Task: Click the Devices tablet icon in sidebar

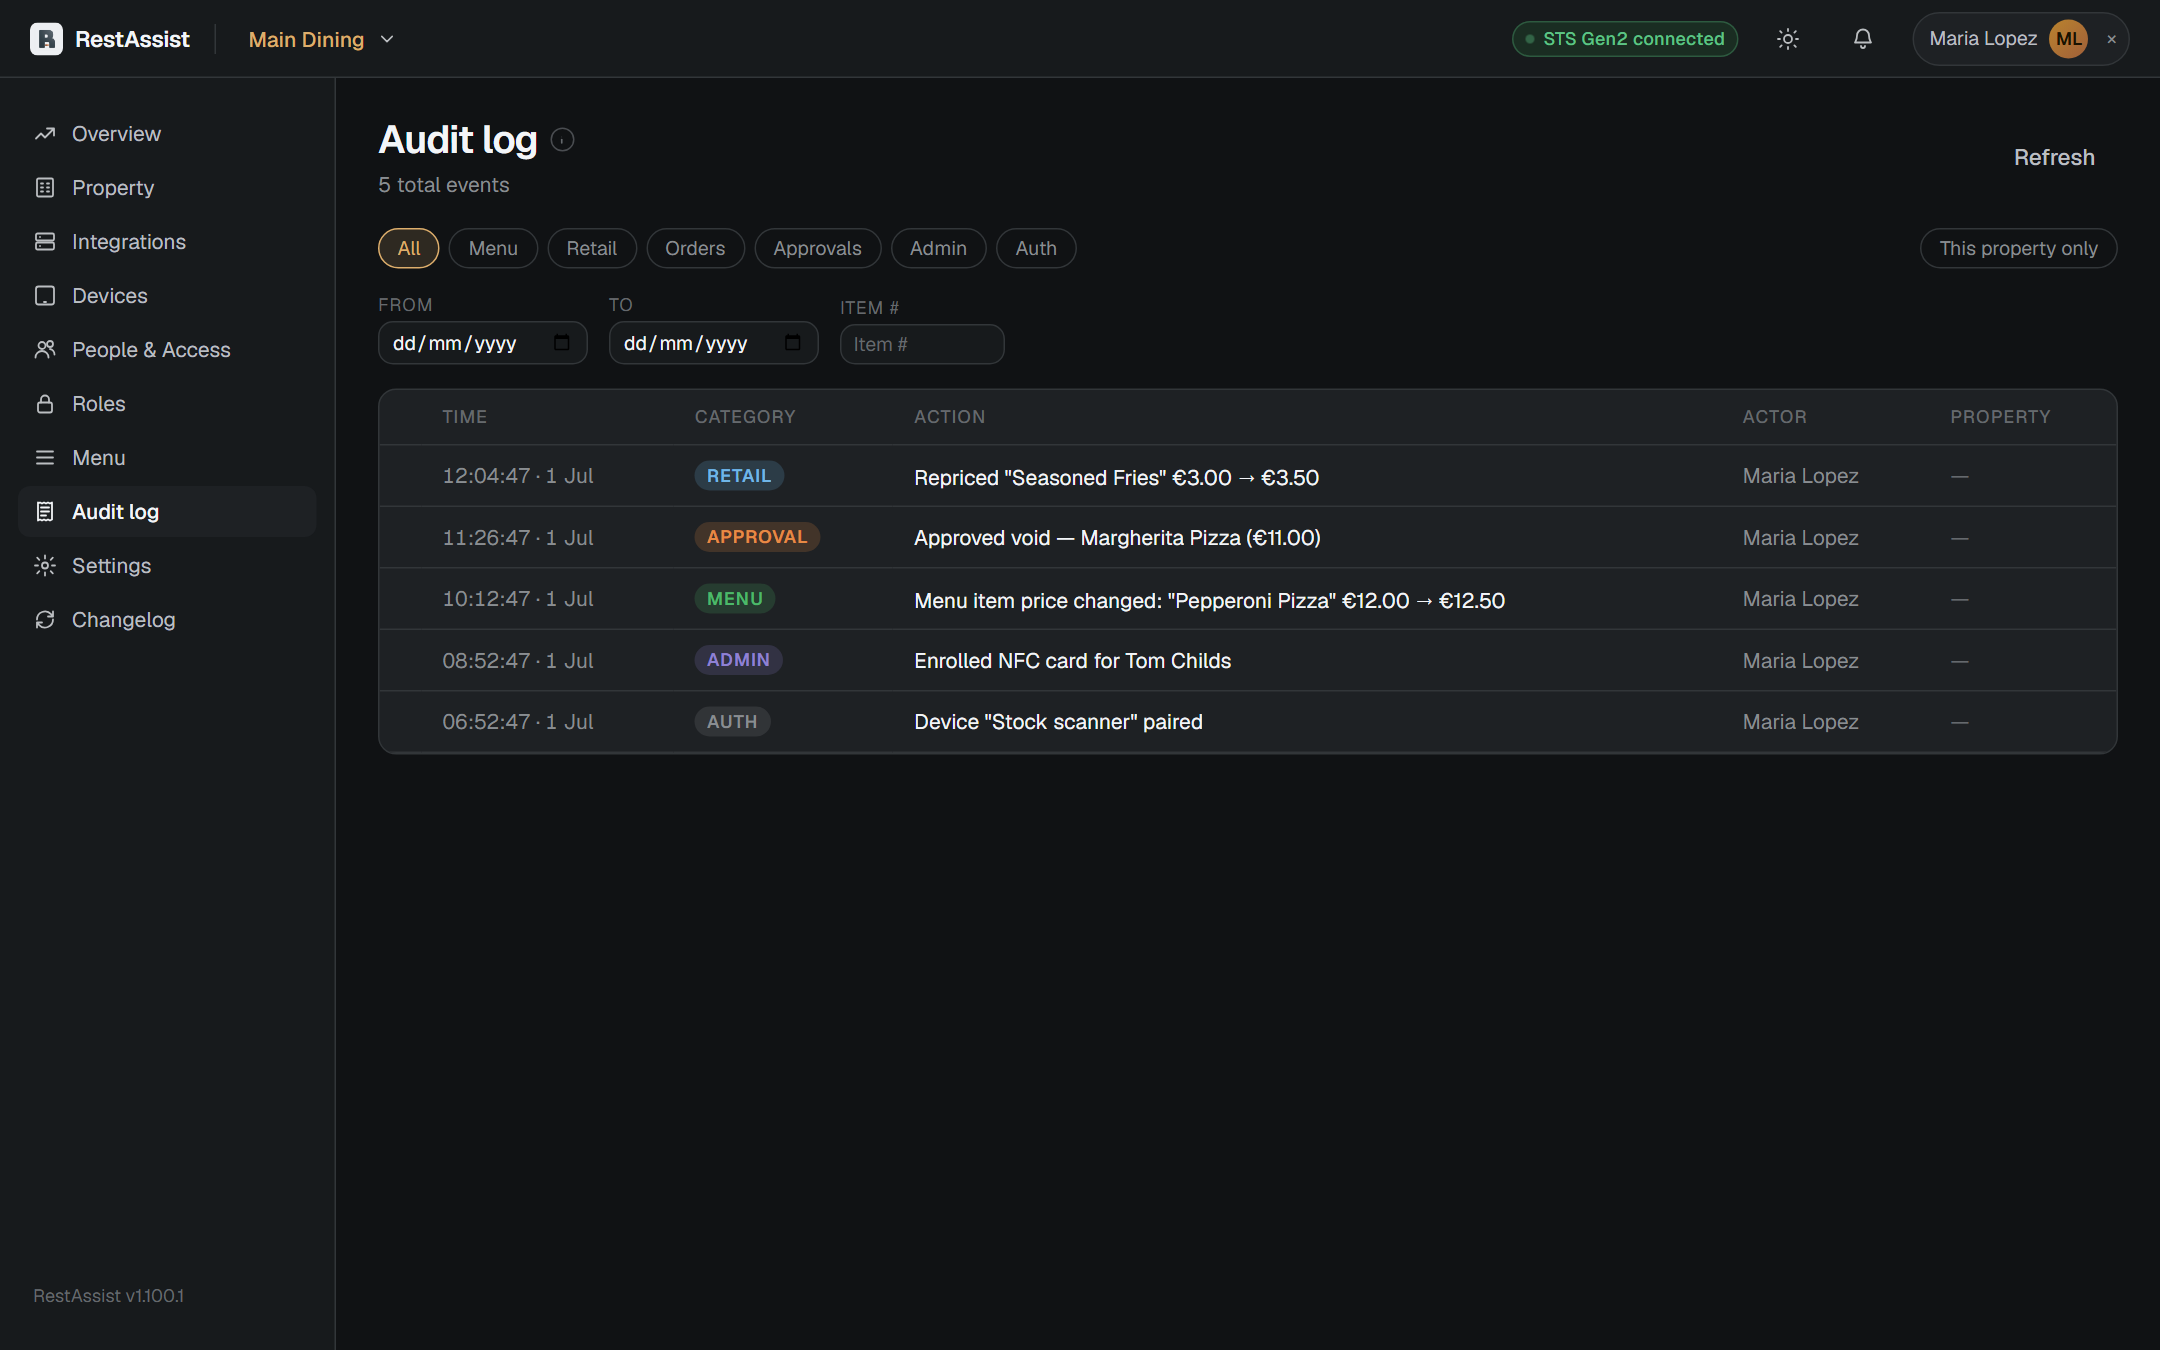Action: pyautogui.click(x=45, y=296)
